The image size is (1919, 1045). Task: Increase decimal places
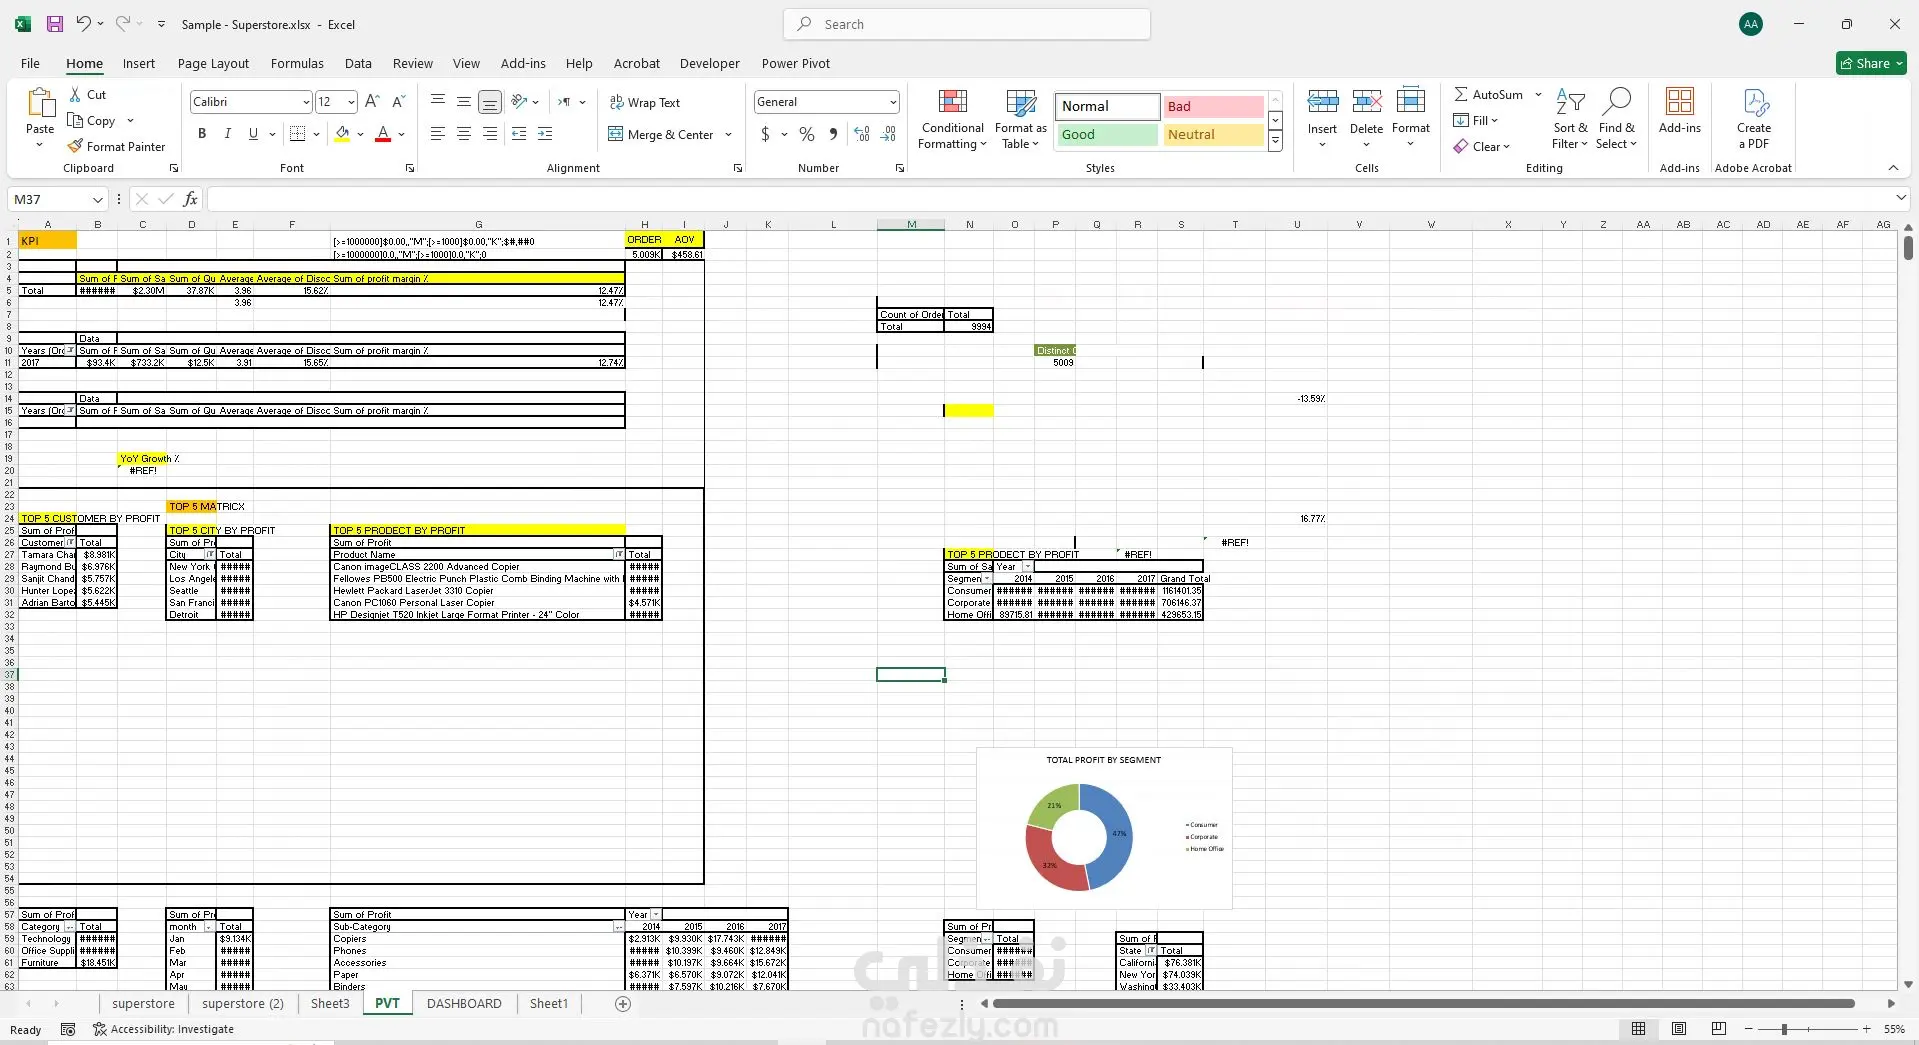(x=862, y=134)
